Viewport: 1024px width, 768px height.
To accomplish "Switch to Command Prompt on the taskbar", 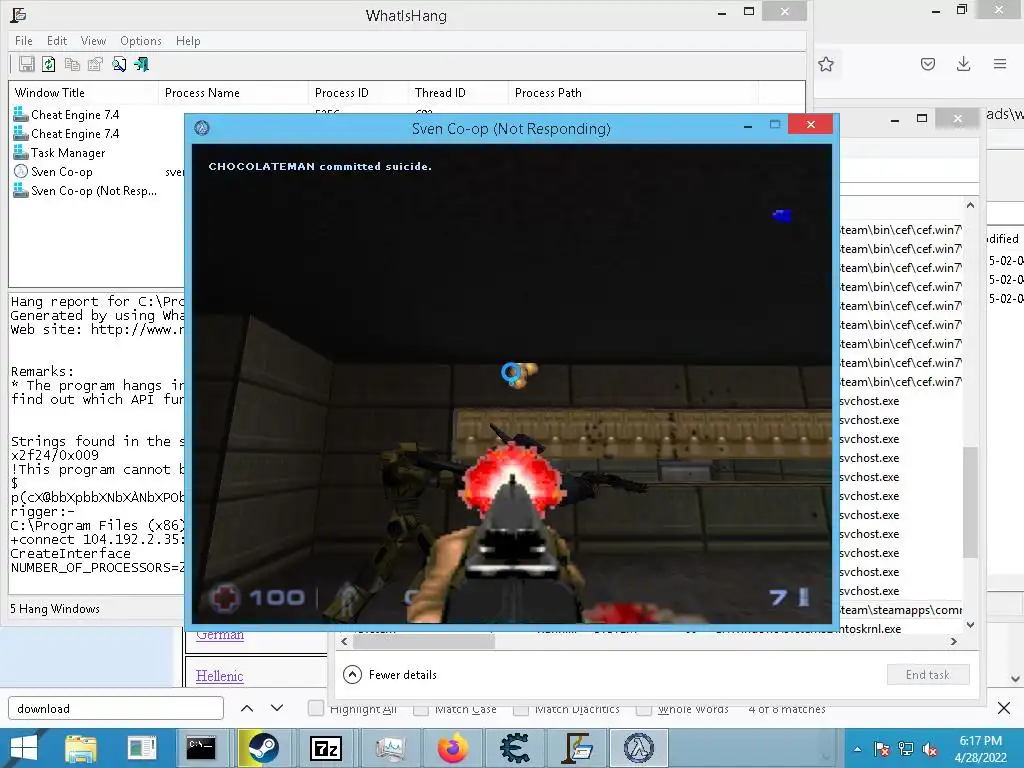I will coord(200,748).
